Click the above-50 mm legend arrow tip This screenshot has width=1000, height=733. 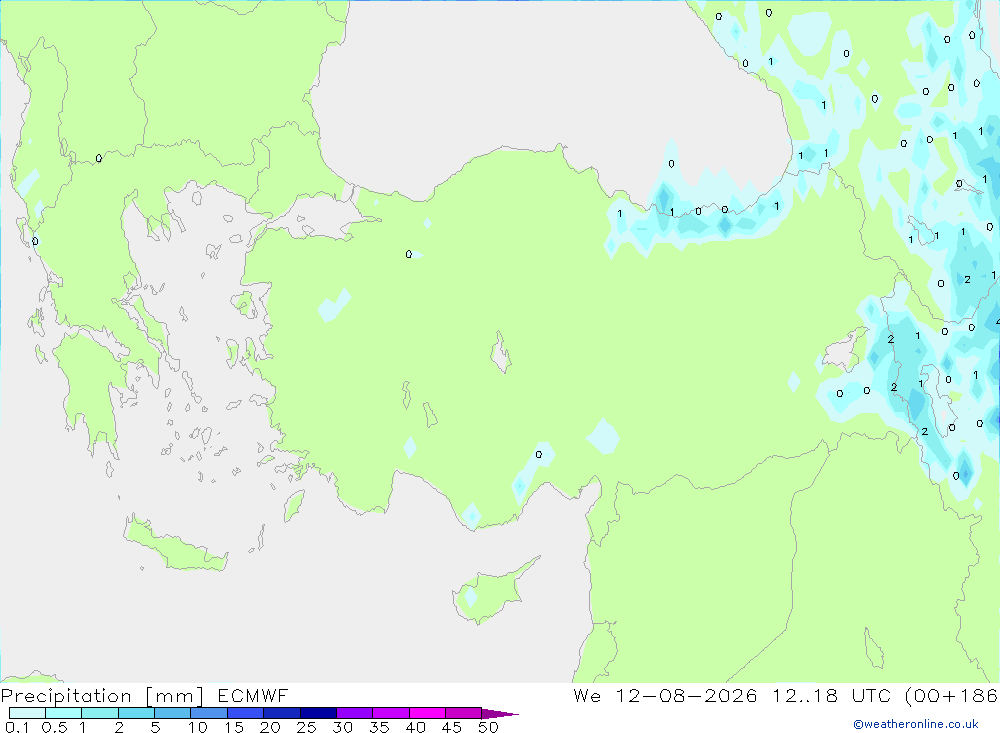[500, 714]
